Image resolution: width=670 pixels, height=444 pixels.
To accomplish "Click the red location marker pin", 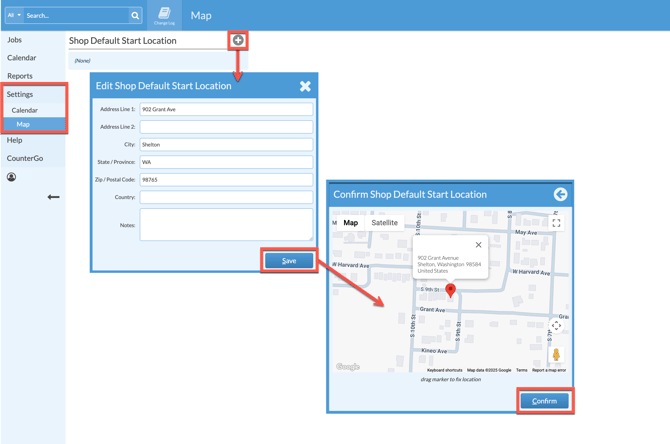I will (x=450, y=290).
